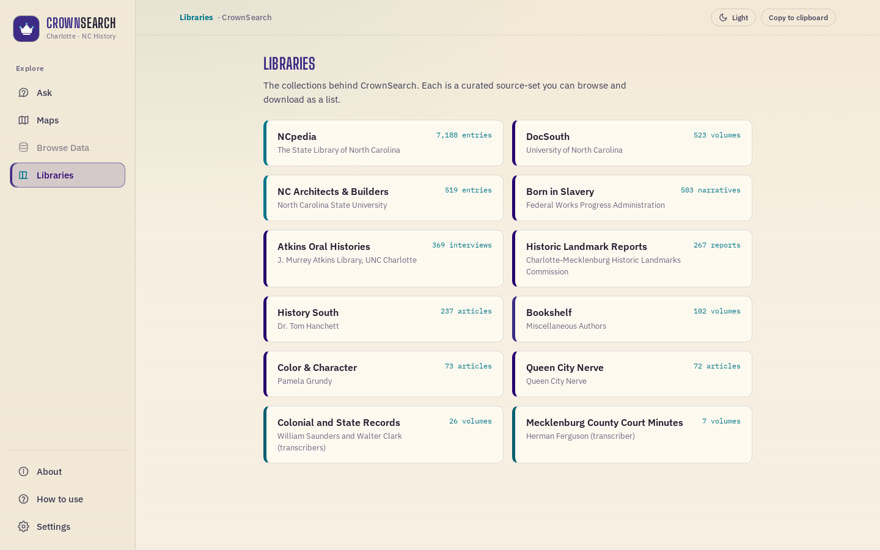Click Copy to clipboard button
Screen dimensions: 880x550
[798, 17]
